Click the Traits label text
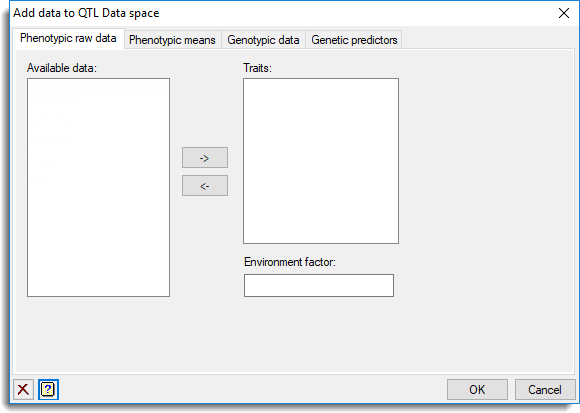The image size is (580, 413). click(257, 68)
